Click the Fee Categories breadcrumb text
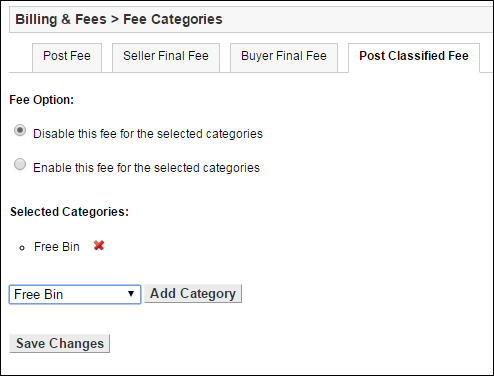The width and height of the screenshot is (494, 376). tap(173, 19)
